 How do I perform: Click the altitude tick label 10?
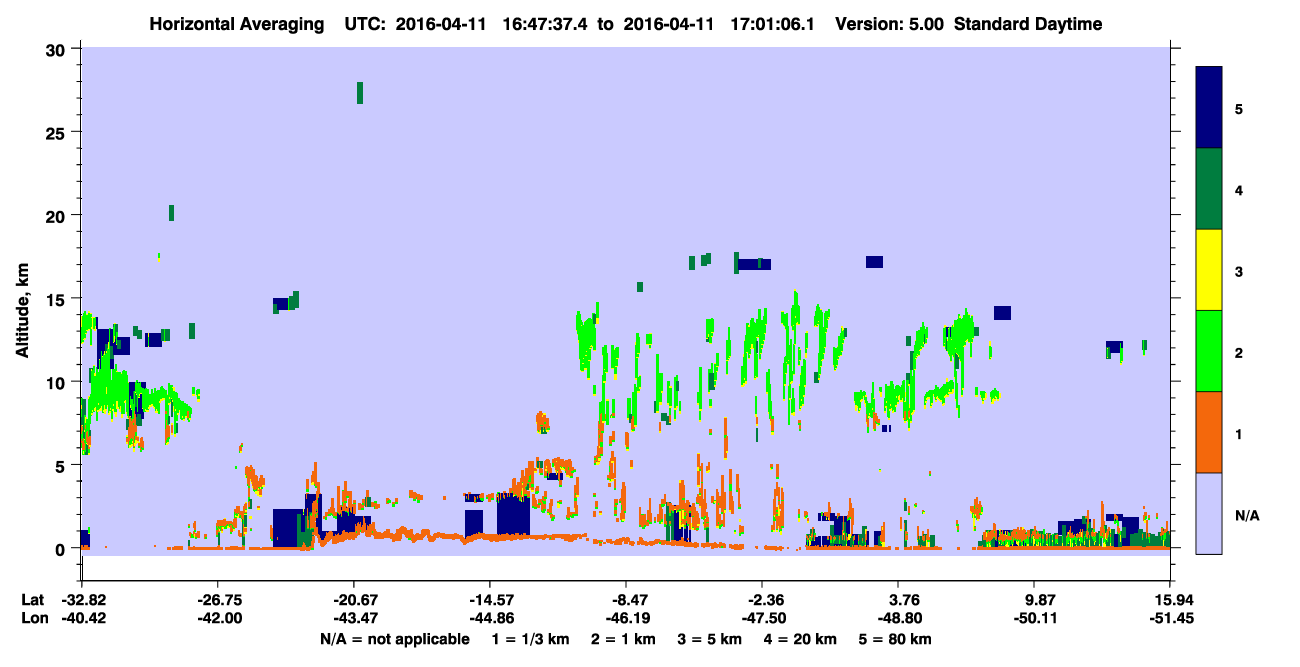[x=56, y=382]
